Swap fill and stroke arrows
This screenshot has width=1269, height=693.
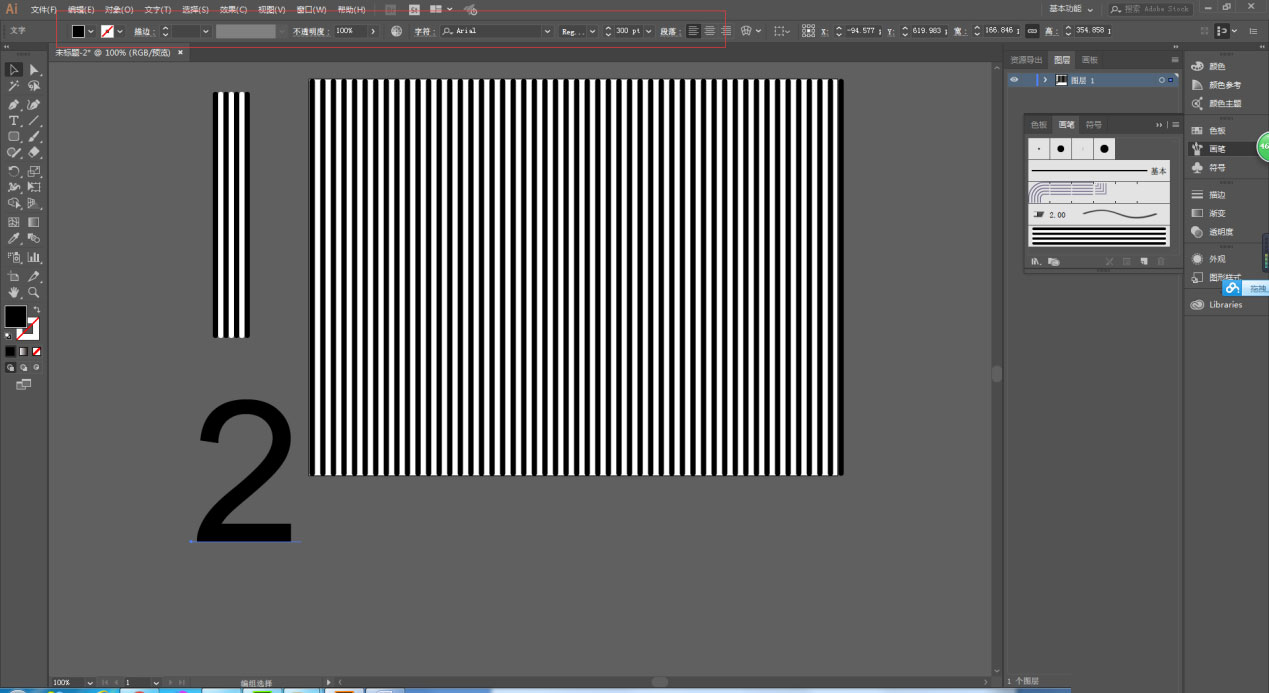[x=36, y=309]
